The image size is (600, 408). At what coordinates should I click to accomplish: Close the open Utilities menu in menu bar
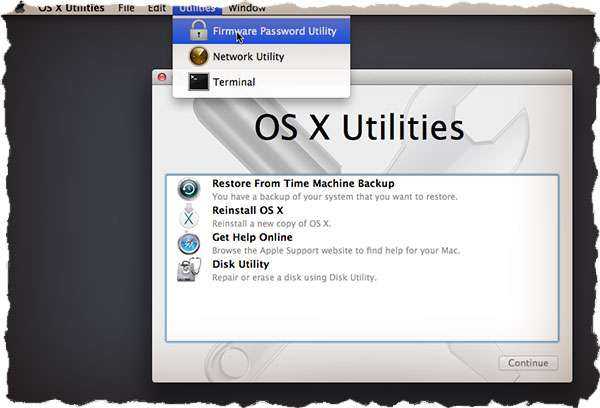(197, 8)
